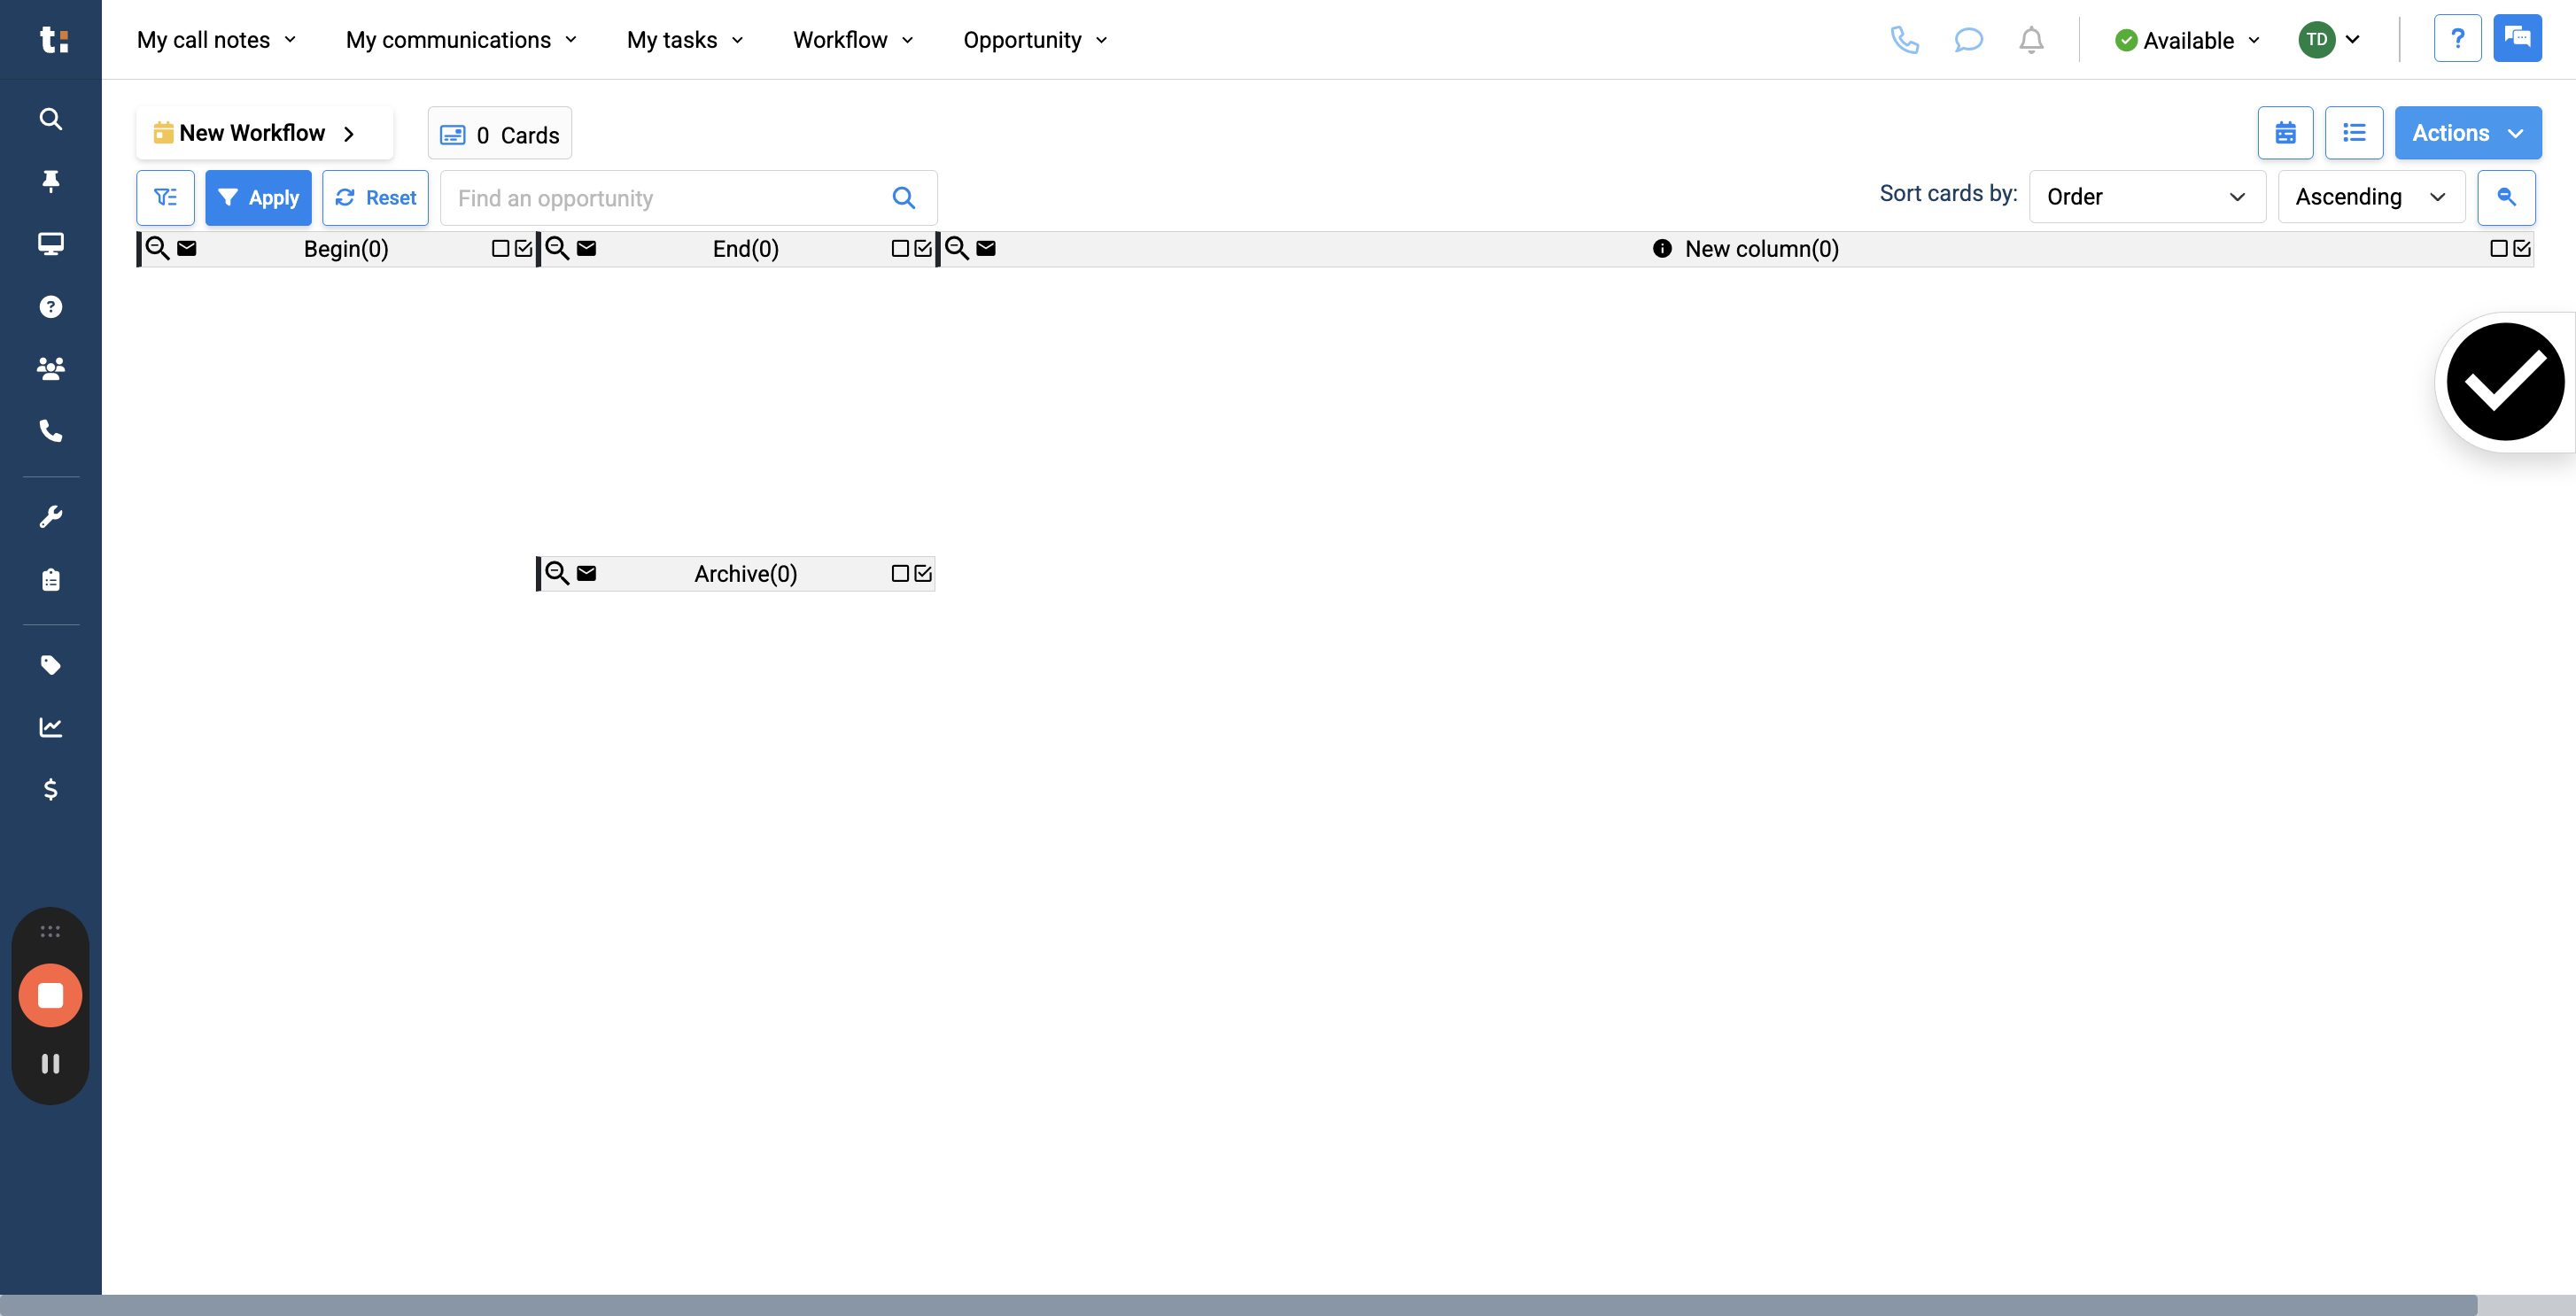Viewport: 2576px width, 1316px height.
Task: Switch to list view near Actions
Action: 2355,132
